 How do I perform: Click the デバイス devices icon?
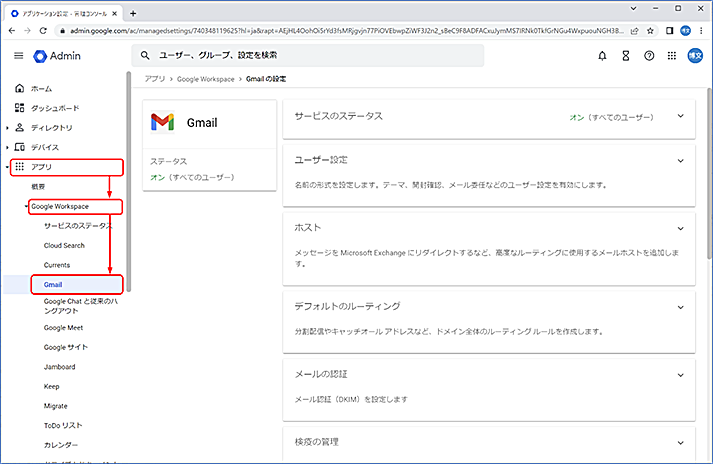coord(19,147)
